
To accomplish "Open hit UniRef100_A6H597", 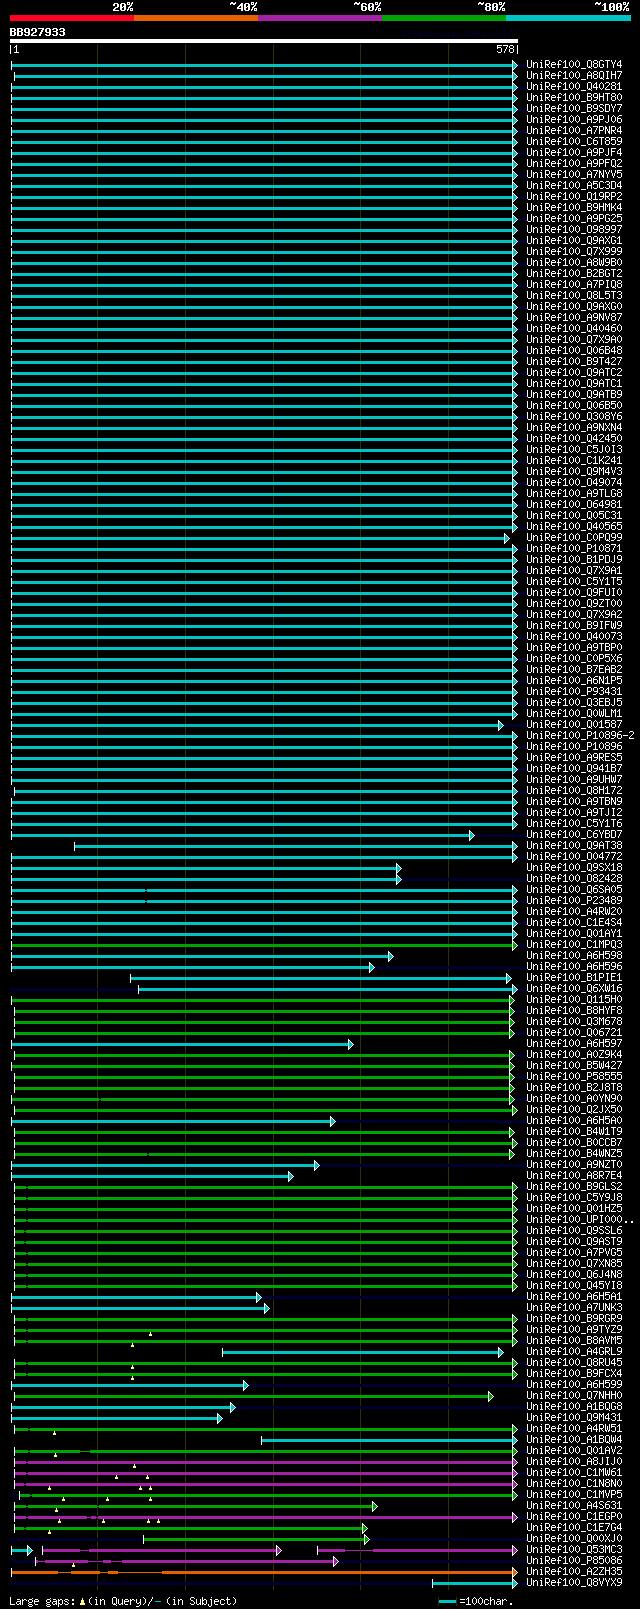I will (x=574, y=1044).
